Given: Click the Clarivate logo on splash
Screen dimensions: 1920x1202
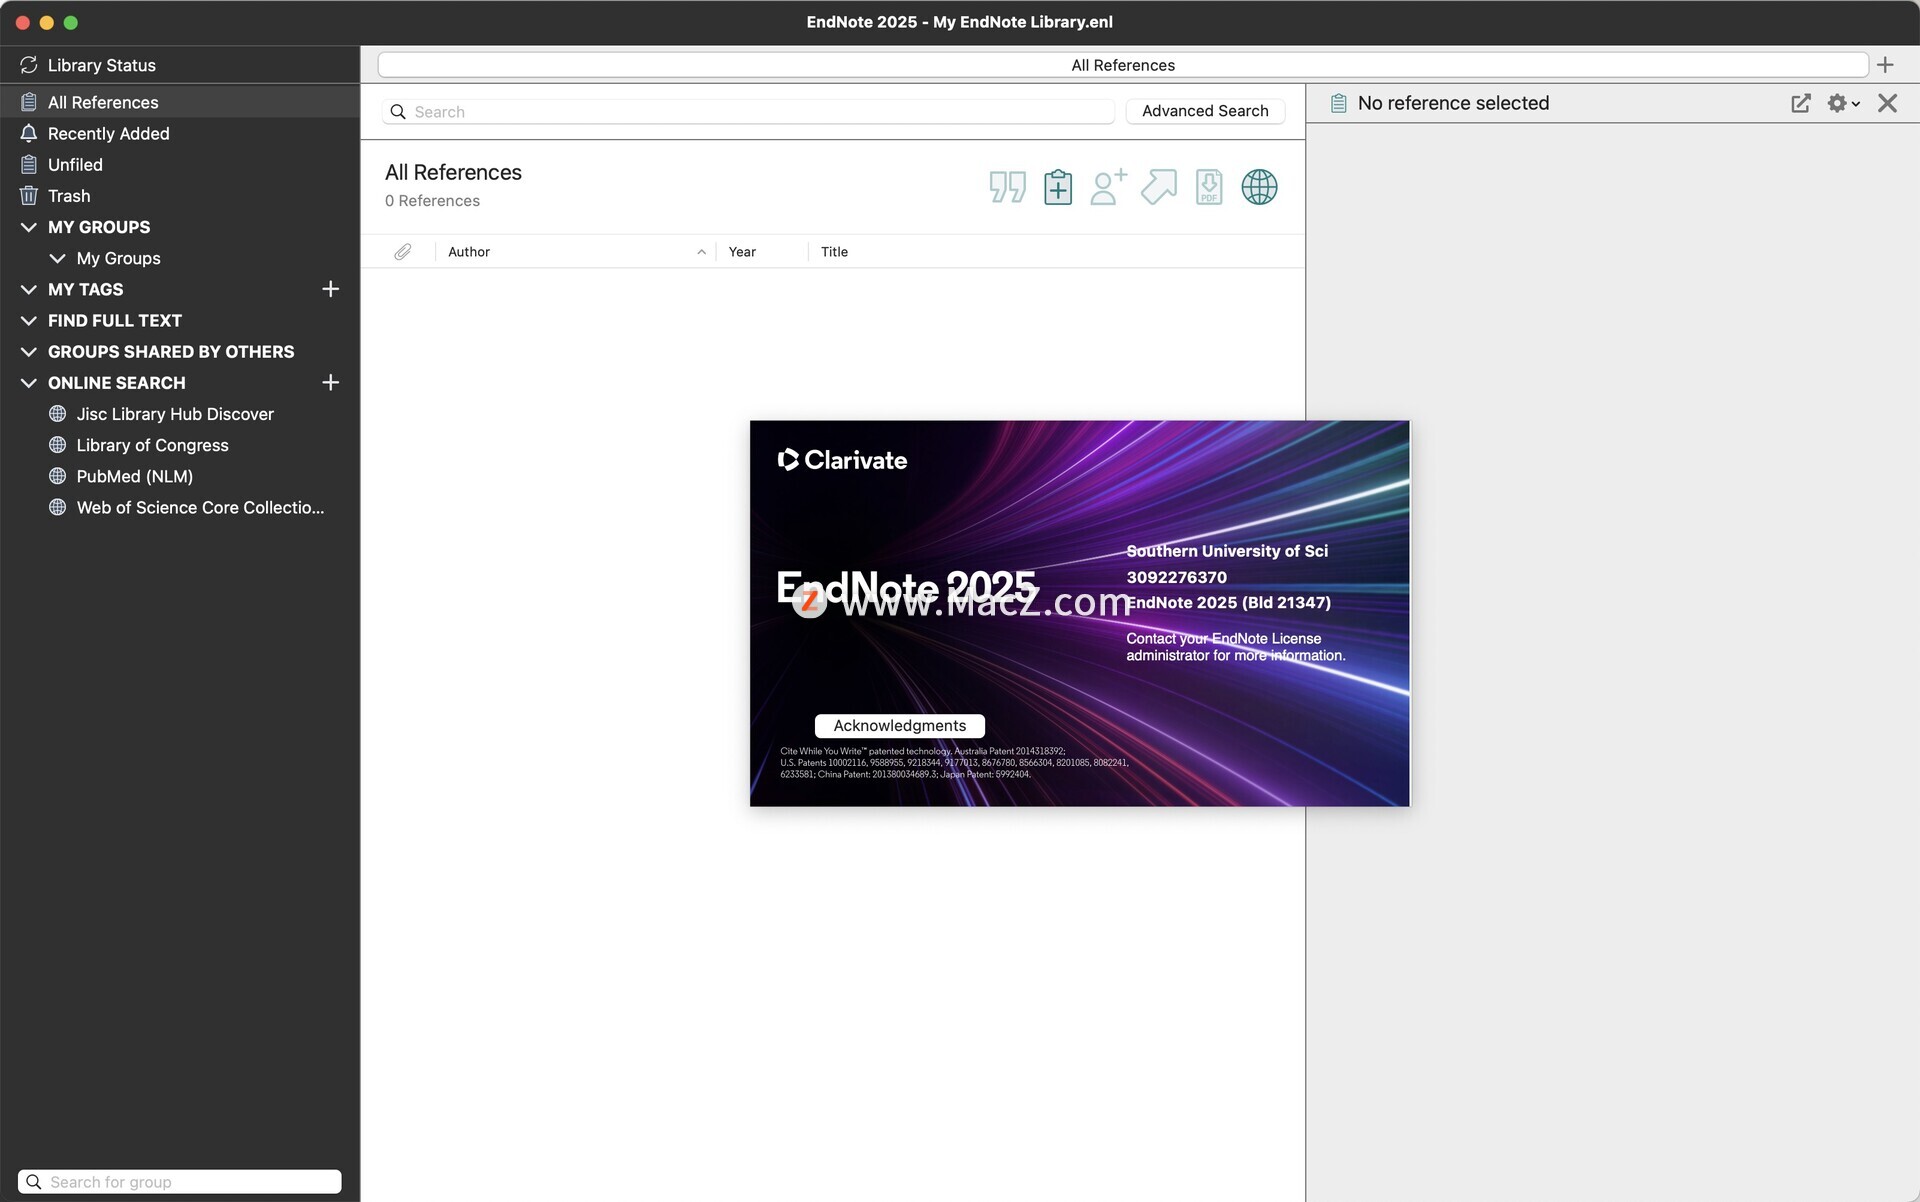Looking at the screenshot, I should tap(842, 460).
